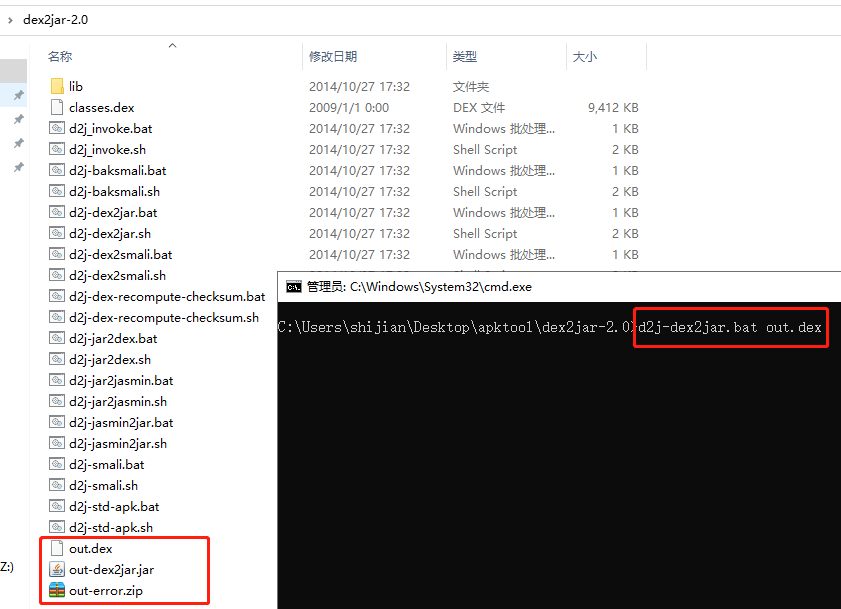Sort files by the 大小 column
The width and height of the screenshot is (841, 609).
583,57
